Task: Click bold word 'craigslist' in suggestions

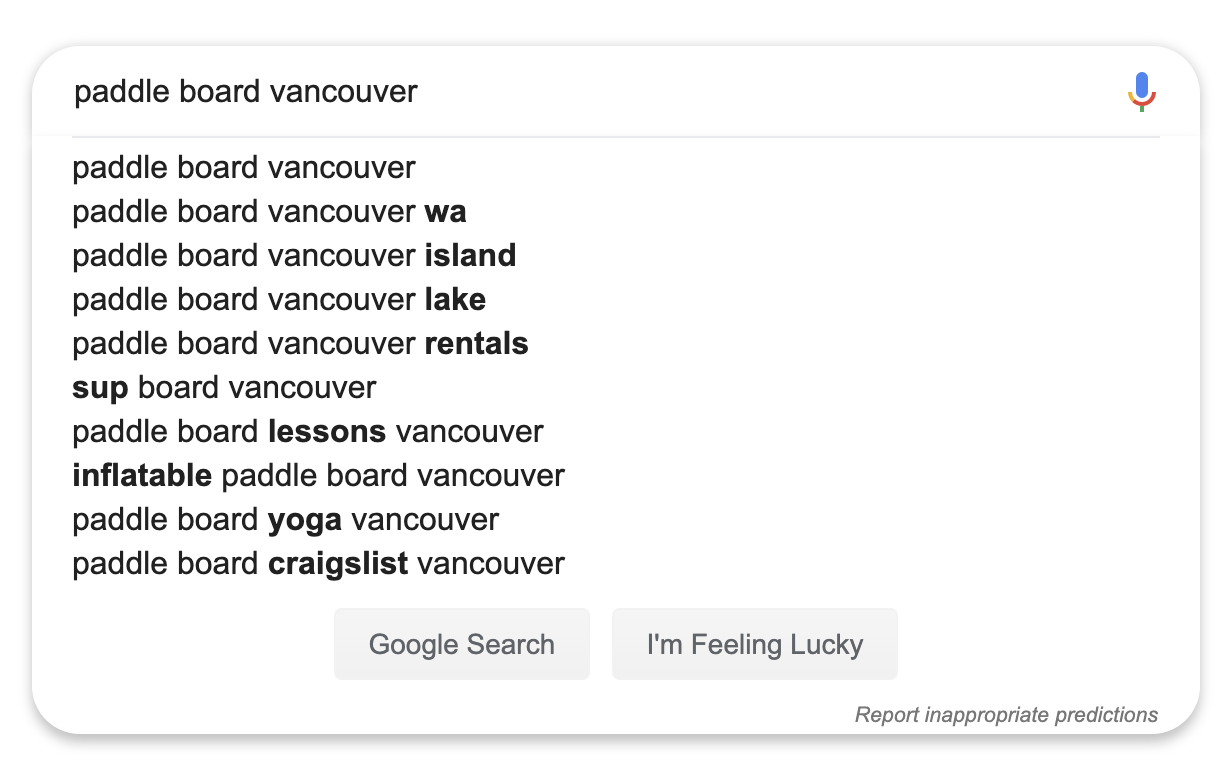Action: 338,563
